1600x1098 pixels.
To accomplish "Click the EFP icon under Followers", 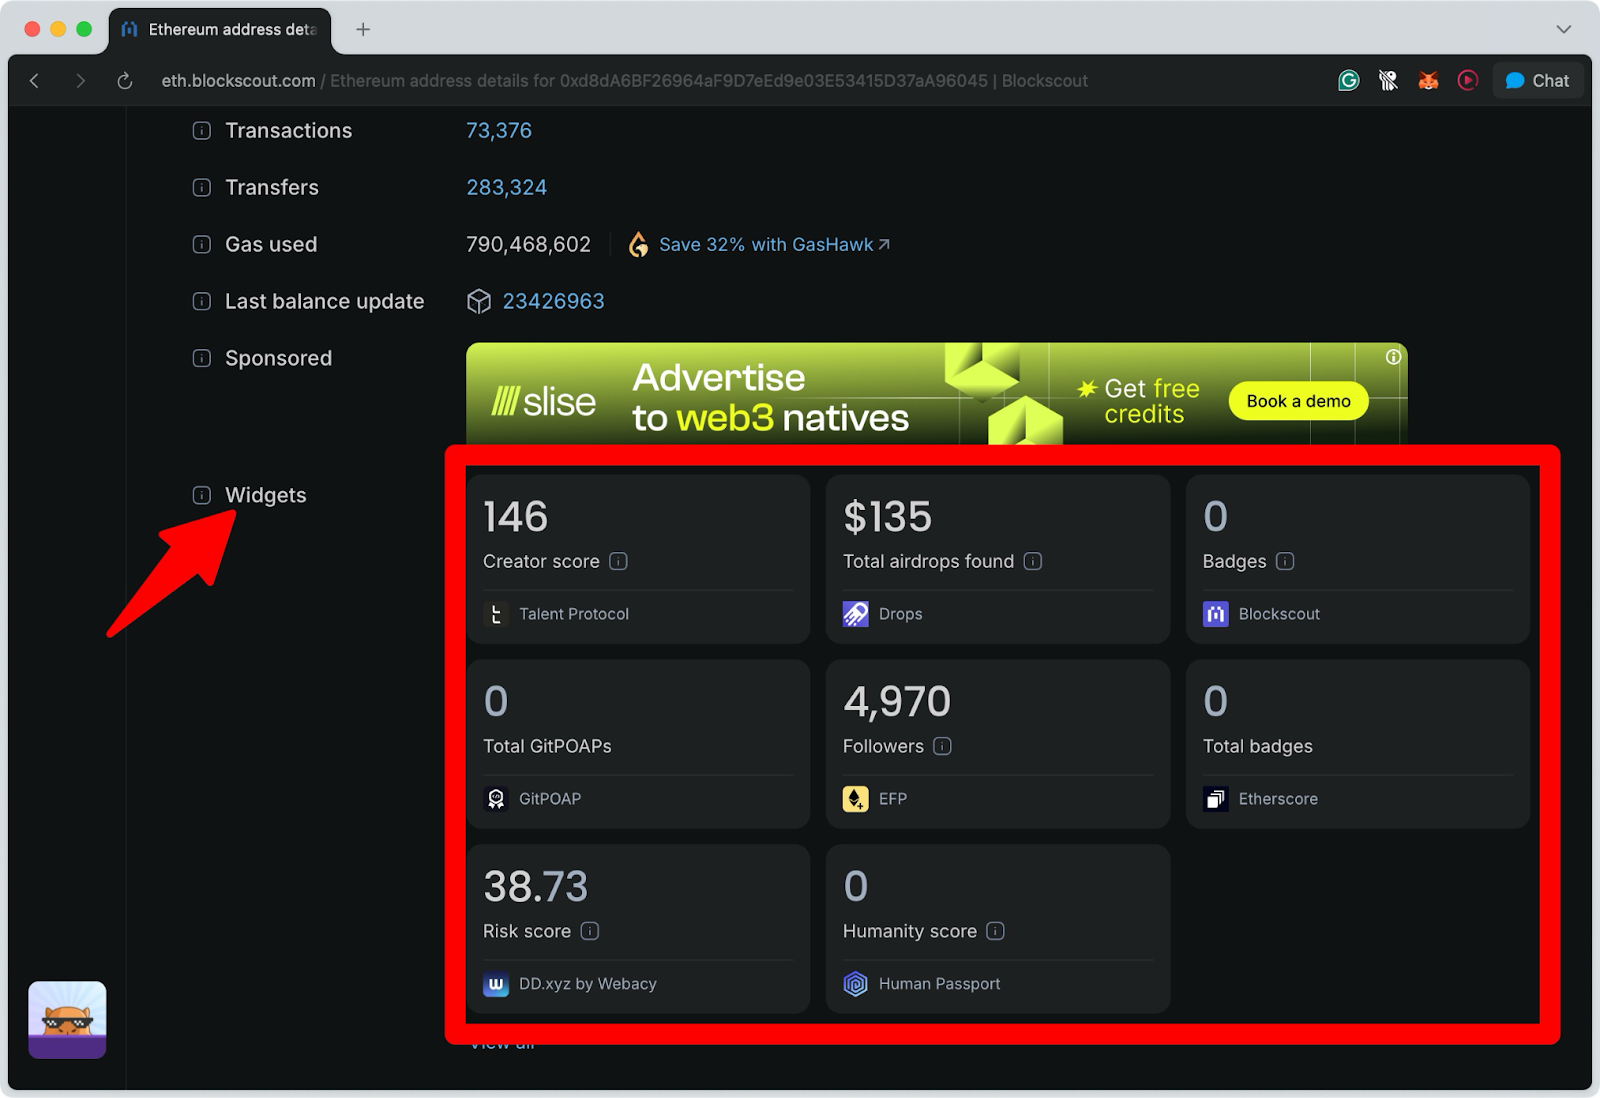I will 856,798.
